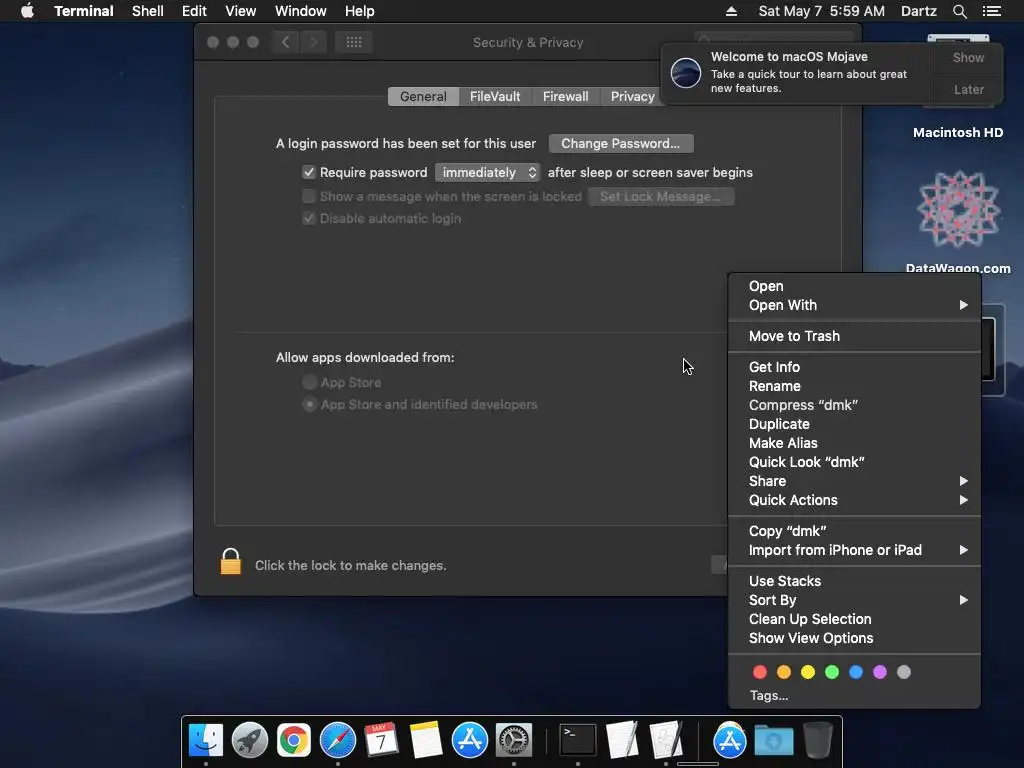Open the Apple menu
Viewport: 1024px width, 768px height.
click(x=27, y=11)
